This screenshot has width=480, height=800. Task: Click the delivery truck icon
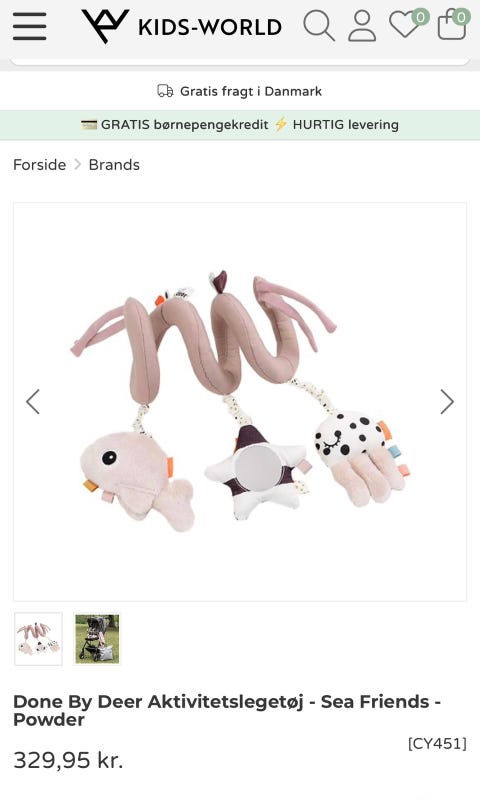click(165, 91)
